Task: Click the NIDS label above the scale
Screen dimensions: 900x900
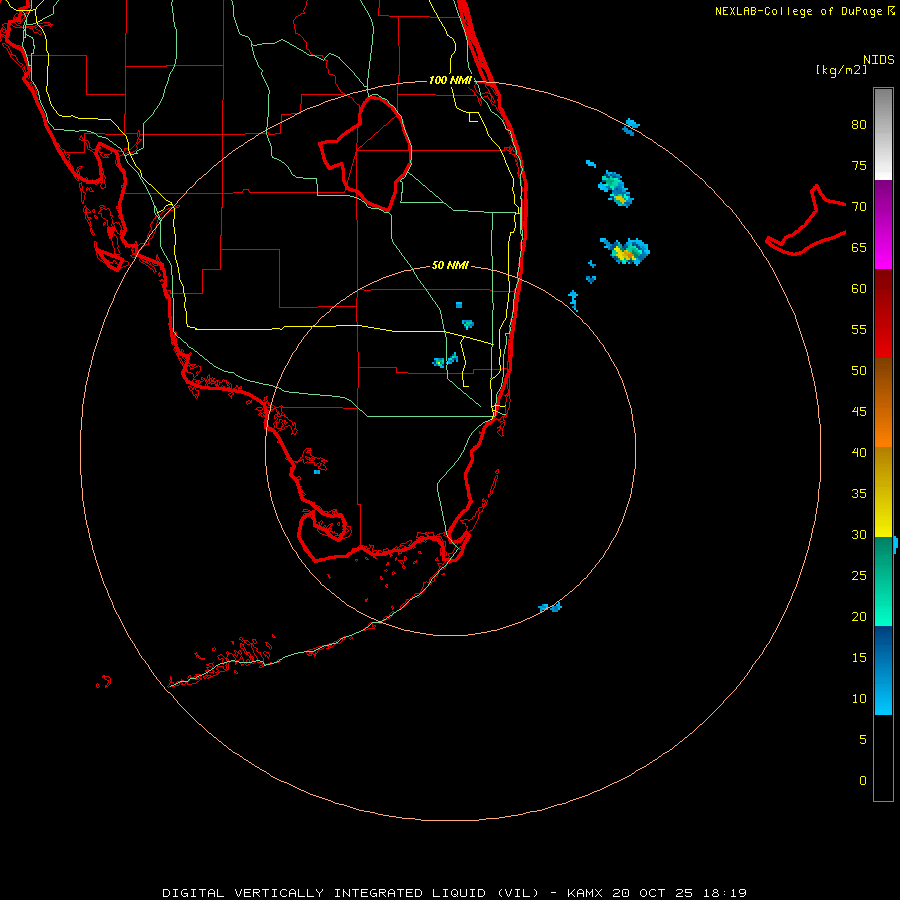Action: pos(878,60)
